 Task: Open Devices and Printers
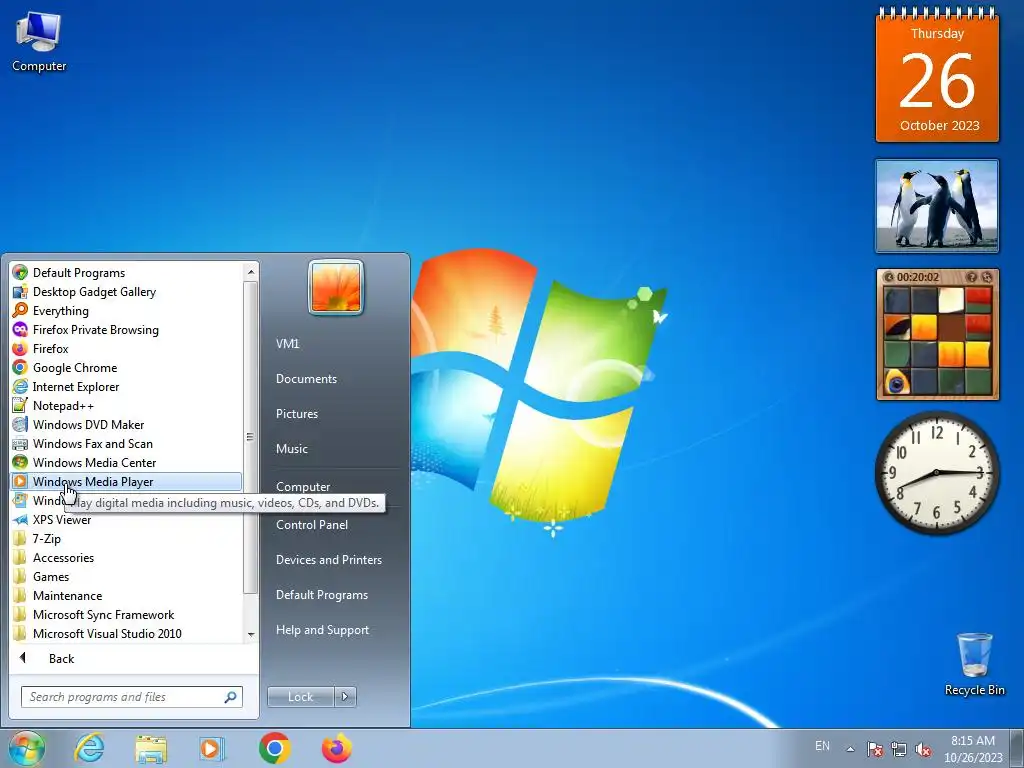click(x=328, y=560)
